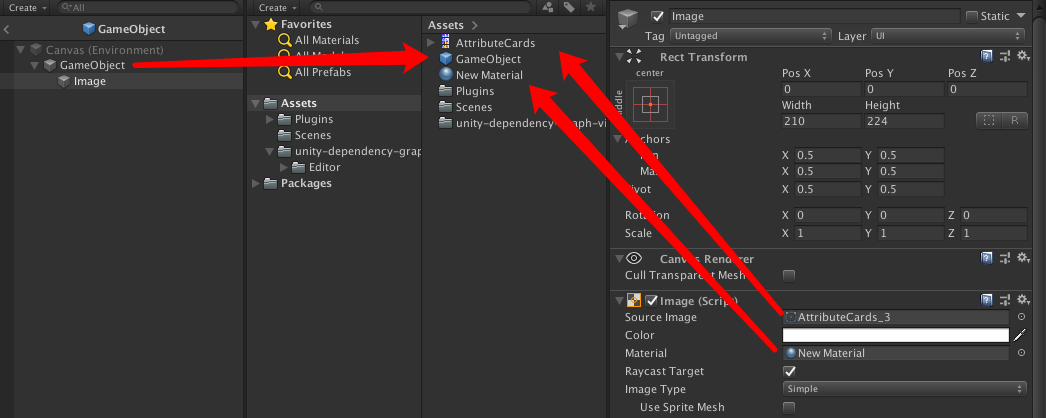Select Scenes in the Project folder tree
The height and width of the screenshot is (418, 1046).
pyautogui.click(x=313, y=135)
